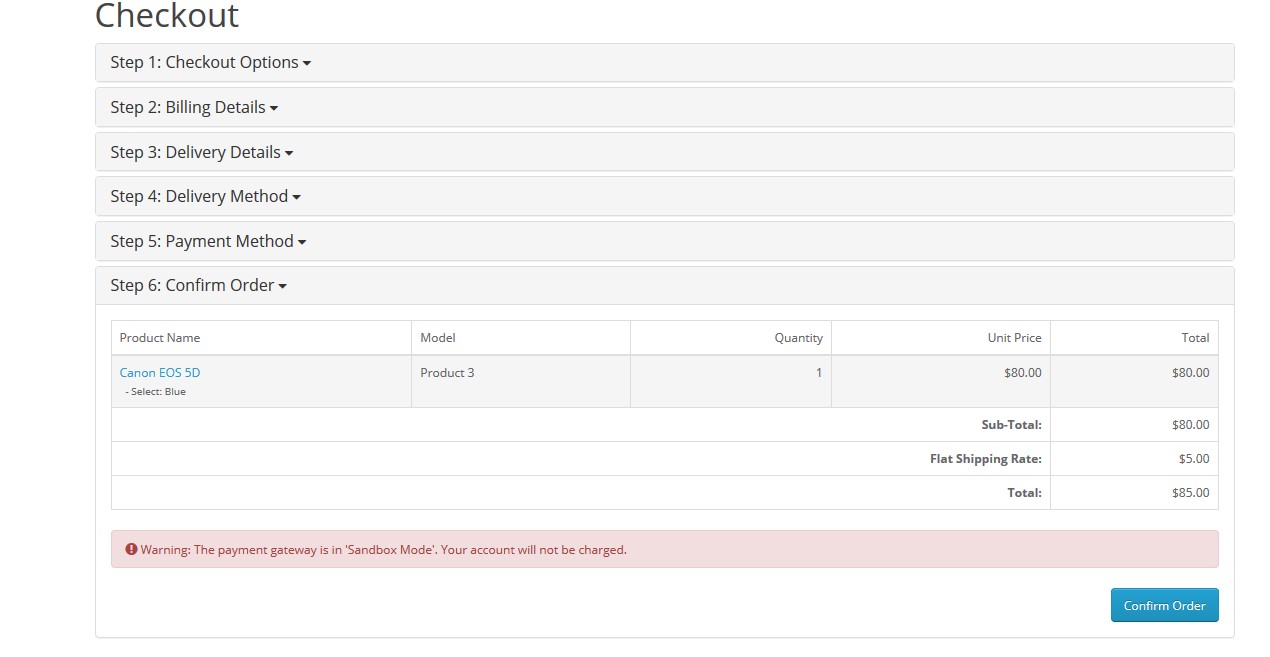Click the Sub-Total label

pos(1011,425)
